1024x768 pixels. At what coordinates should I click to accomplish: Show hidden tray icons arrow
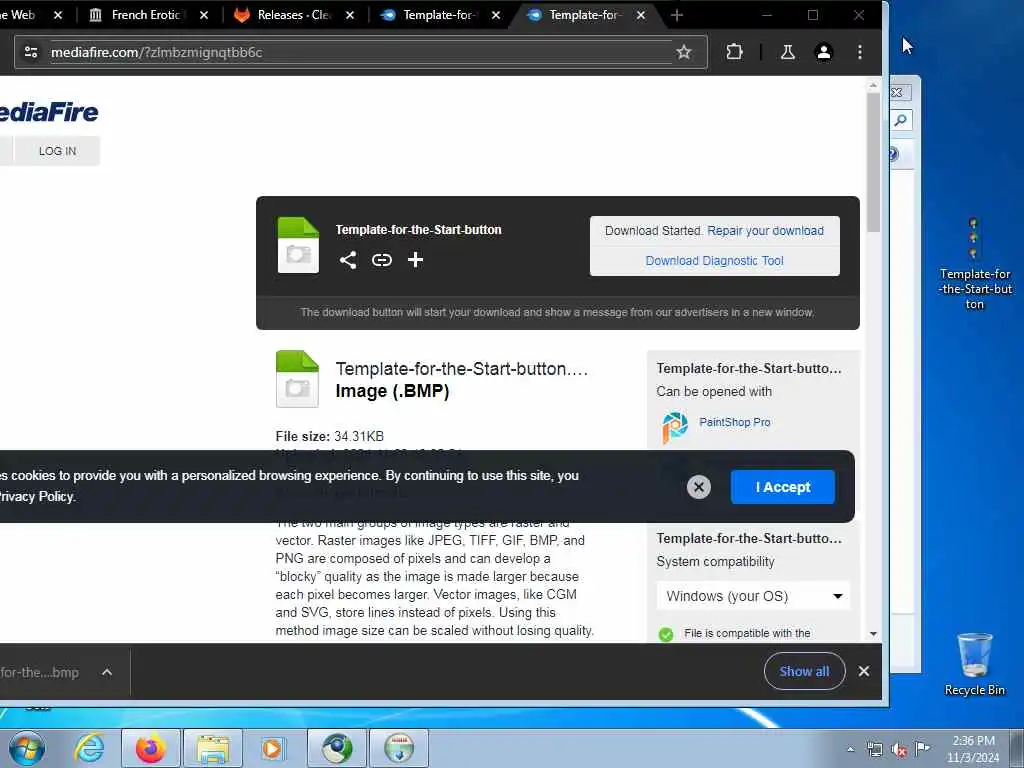(850, 749)
